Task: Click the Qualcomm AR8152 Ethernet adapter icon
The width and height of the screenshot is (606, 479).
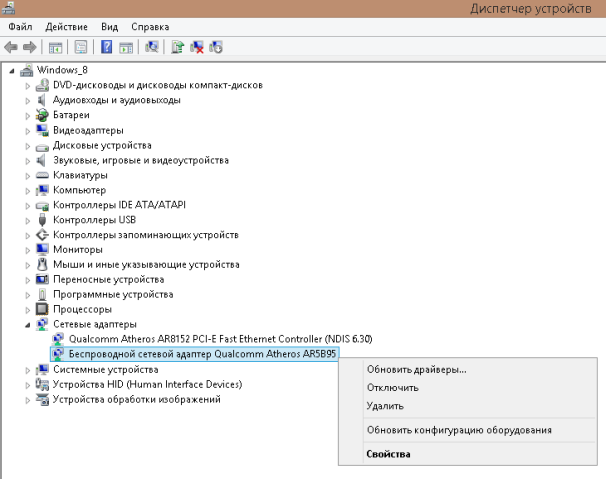Action: pyautogui.click(x=58, y=339)
